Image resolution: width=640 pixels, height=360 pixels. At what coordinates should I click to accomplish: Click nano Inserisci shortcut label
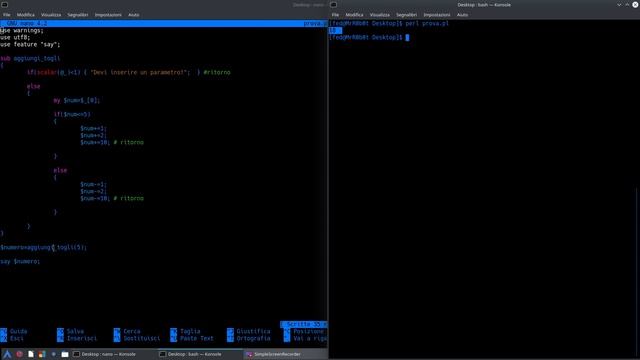tap(82, 338)
